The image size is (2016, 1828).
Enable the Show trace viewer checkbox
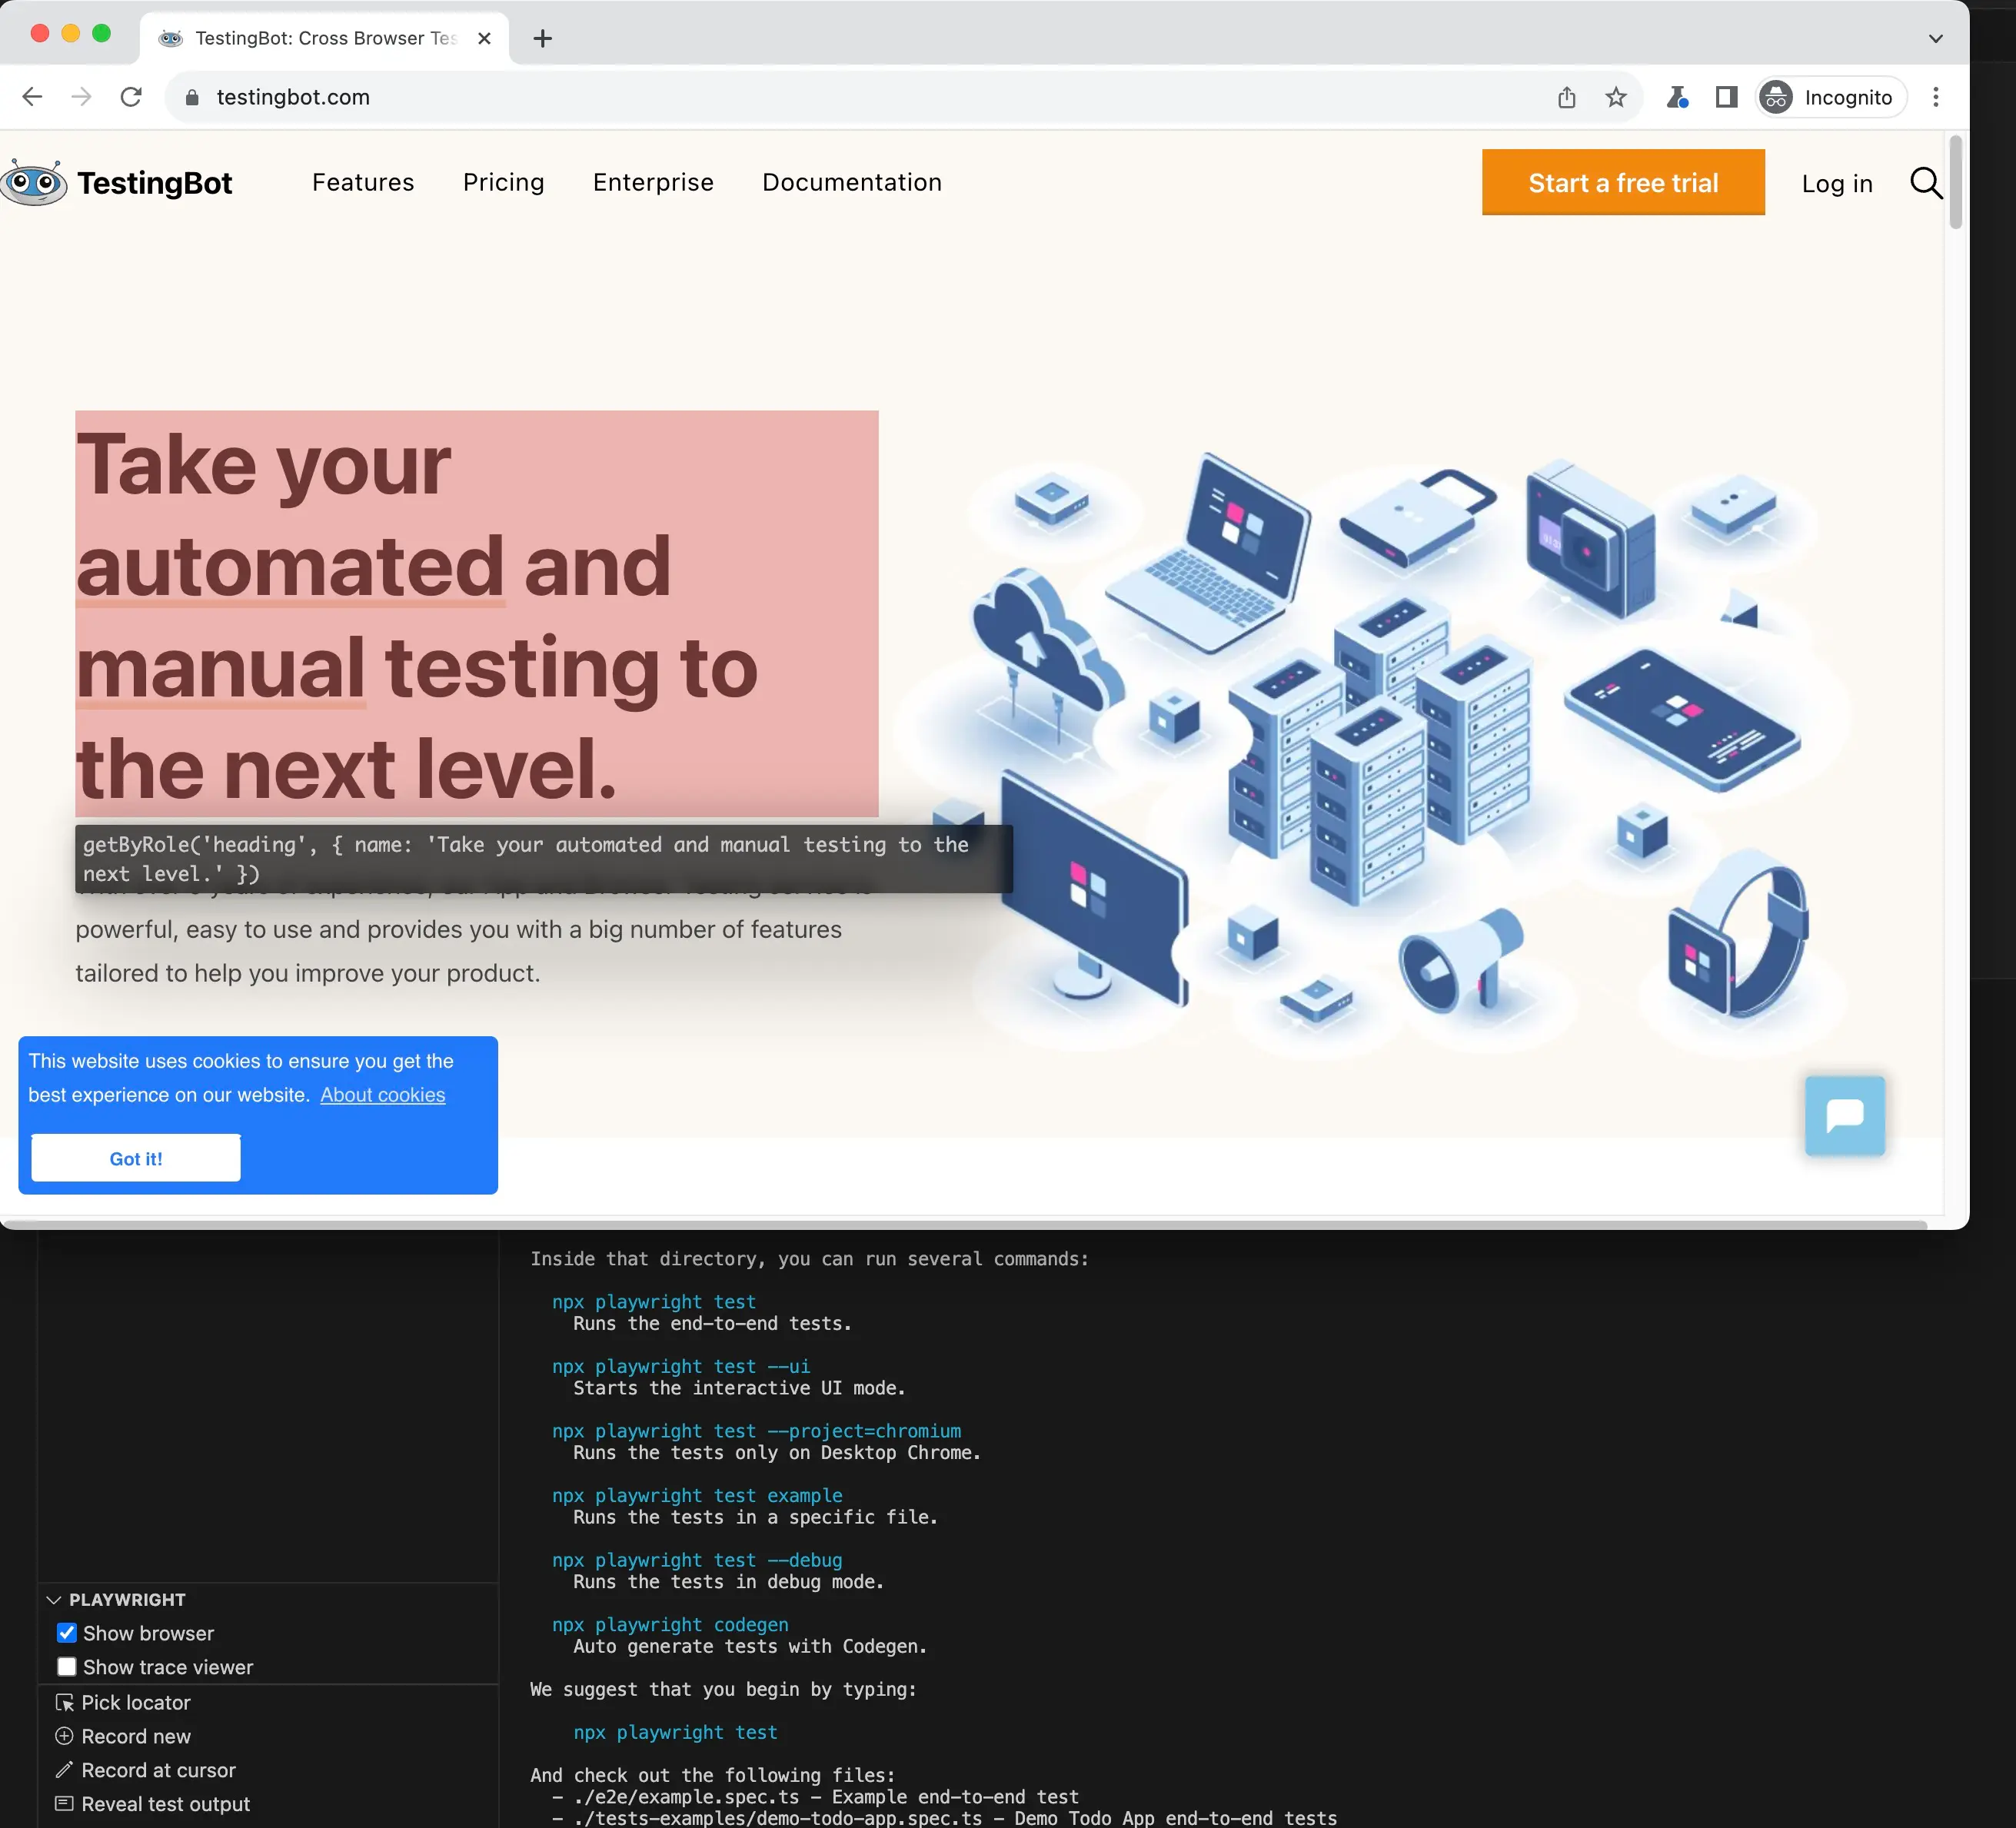tap(67, 1667)
